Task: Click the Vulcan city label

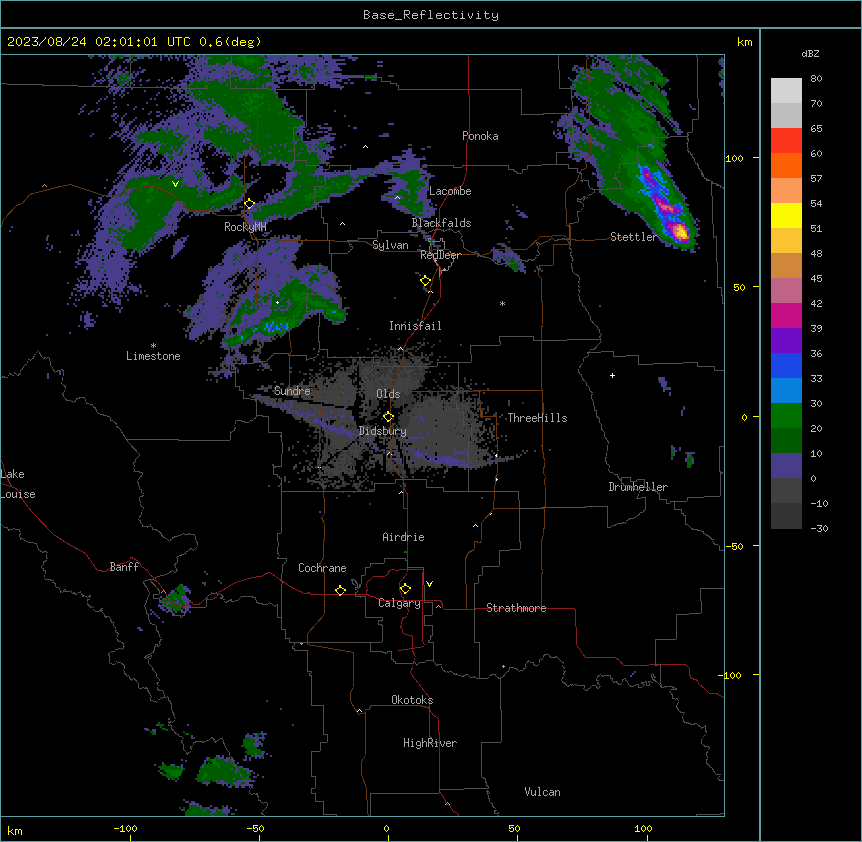Action: [x=542, y=792]
